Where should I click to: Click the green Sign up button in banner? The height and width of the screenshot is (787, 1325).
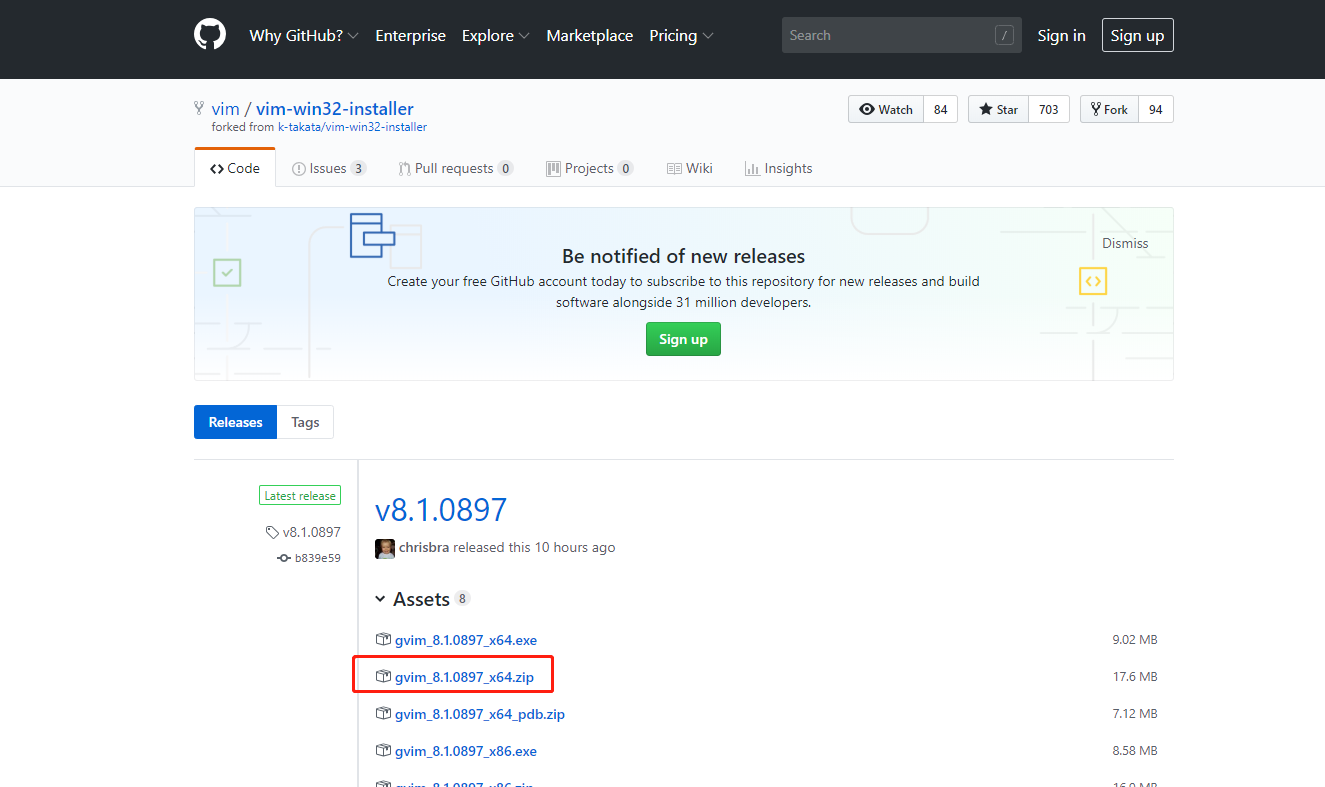click(x=683, y=339)
